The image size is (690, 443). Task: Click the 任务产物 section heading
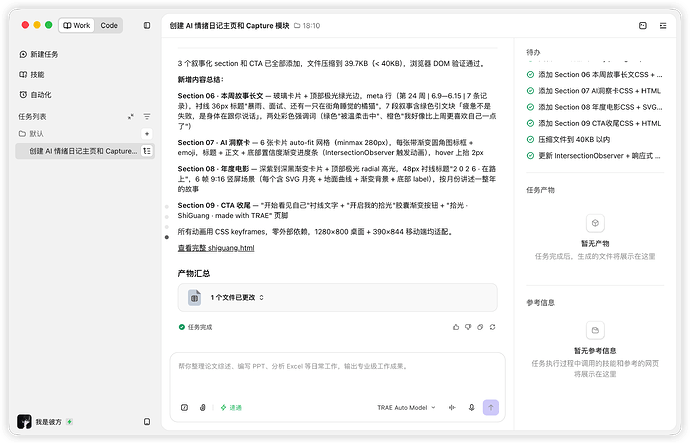coord(540,190)
